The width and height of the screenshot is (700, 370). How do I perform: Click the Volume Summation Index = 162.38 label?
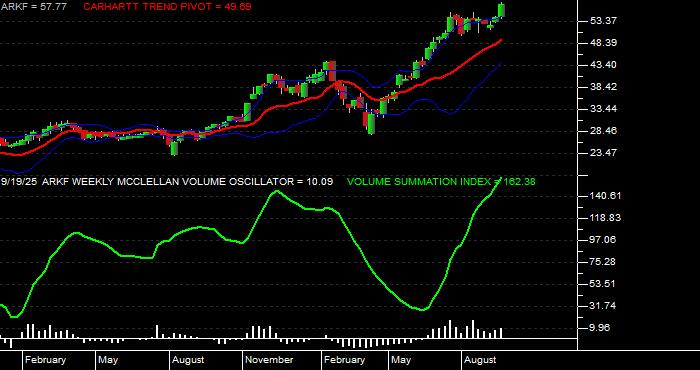point(441,182)
